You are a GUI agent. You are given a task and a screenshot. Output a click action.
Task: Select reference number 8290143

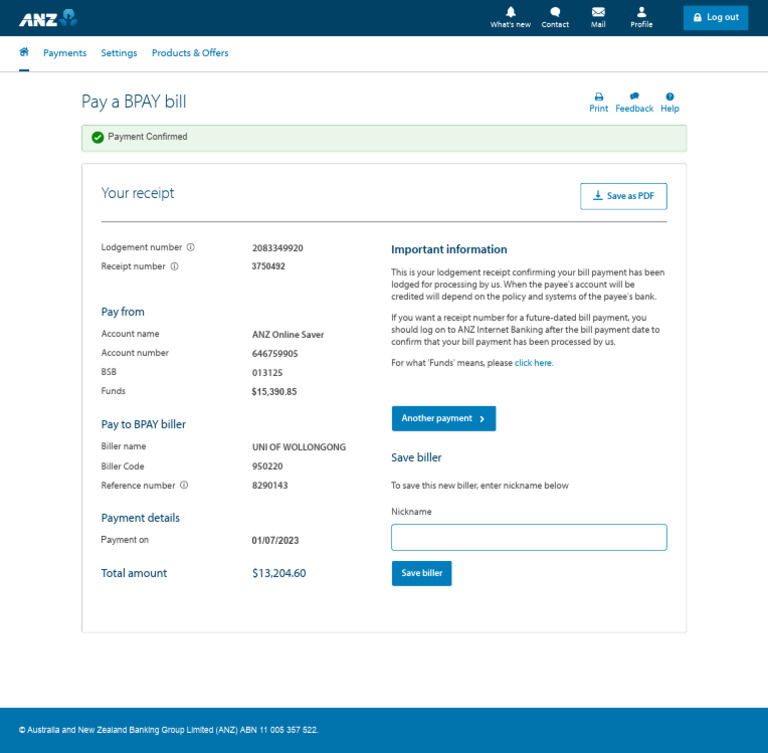coord(270,486)
